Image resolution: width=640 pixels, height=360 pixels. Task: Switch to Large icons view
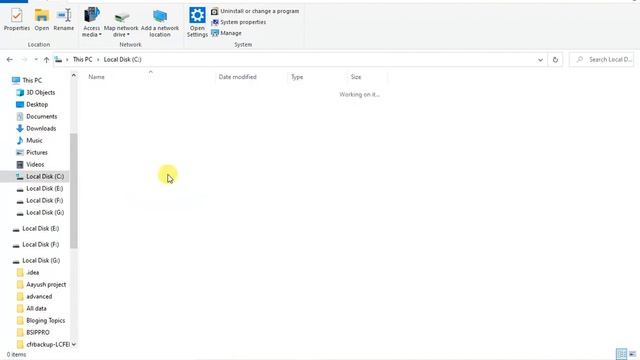point(632,354)
